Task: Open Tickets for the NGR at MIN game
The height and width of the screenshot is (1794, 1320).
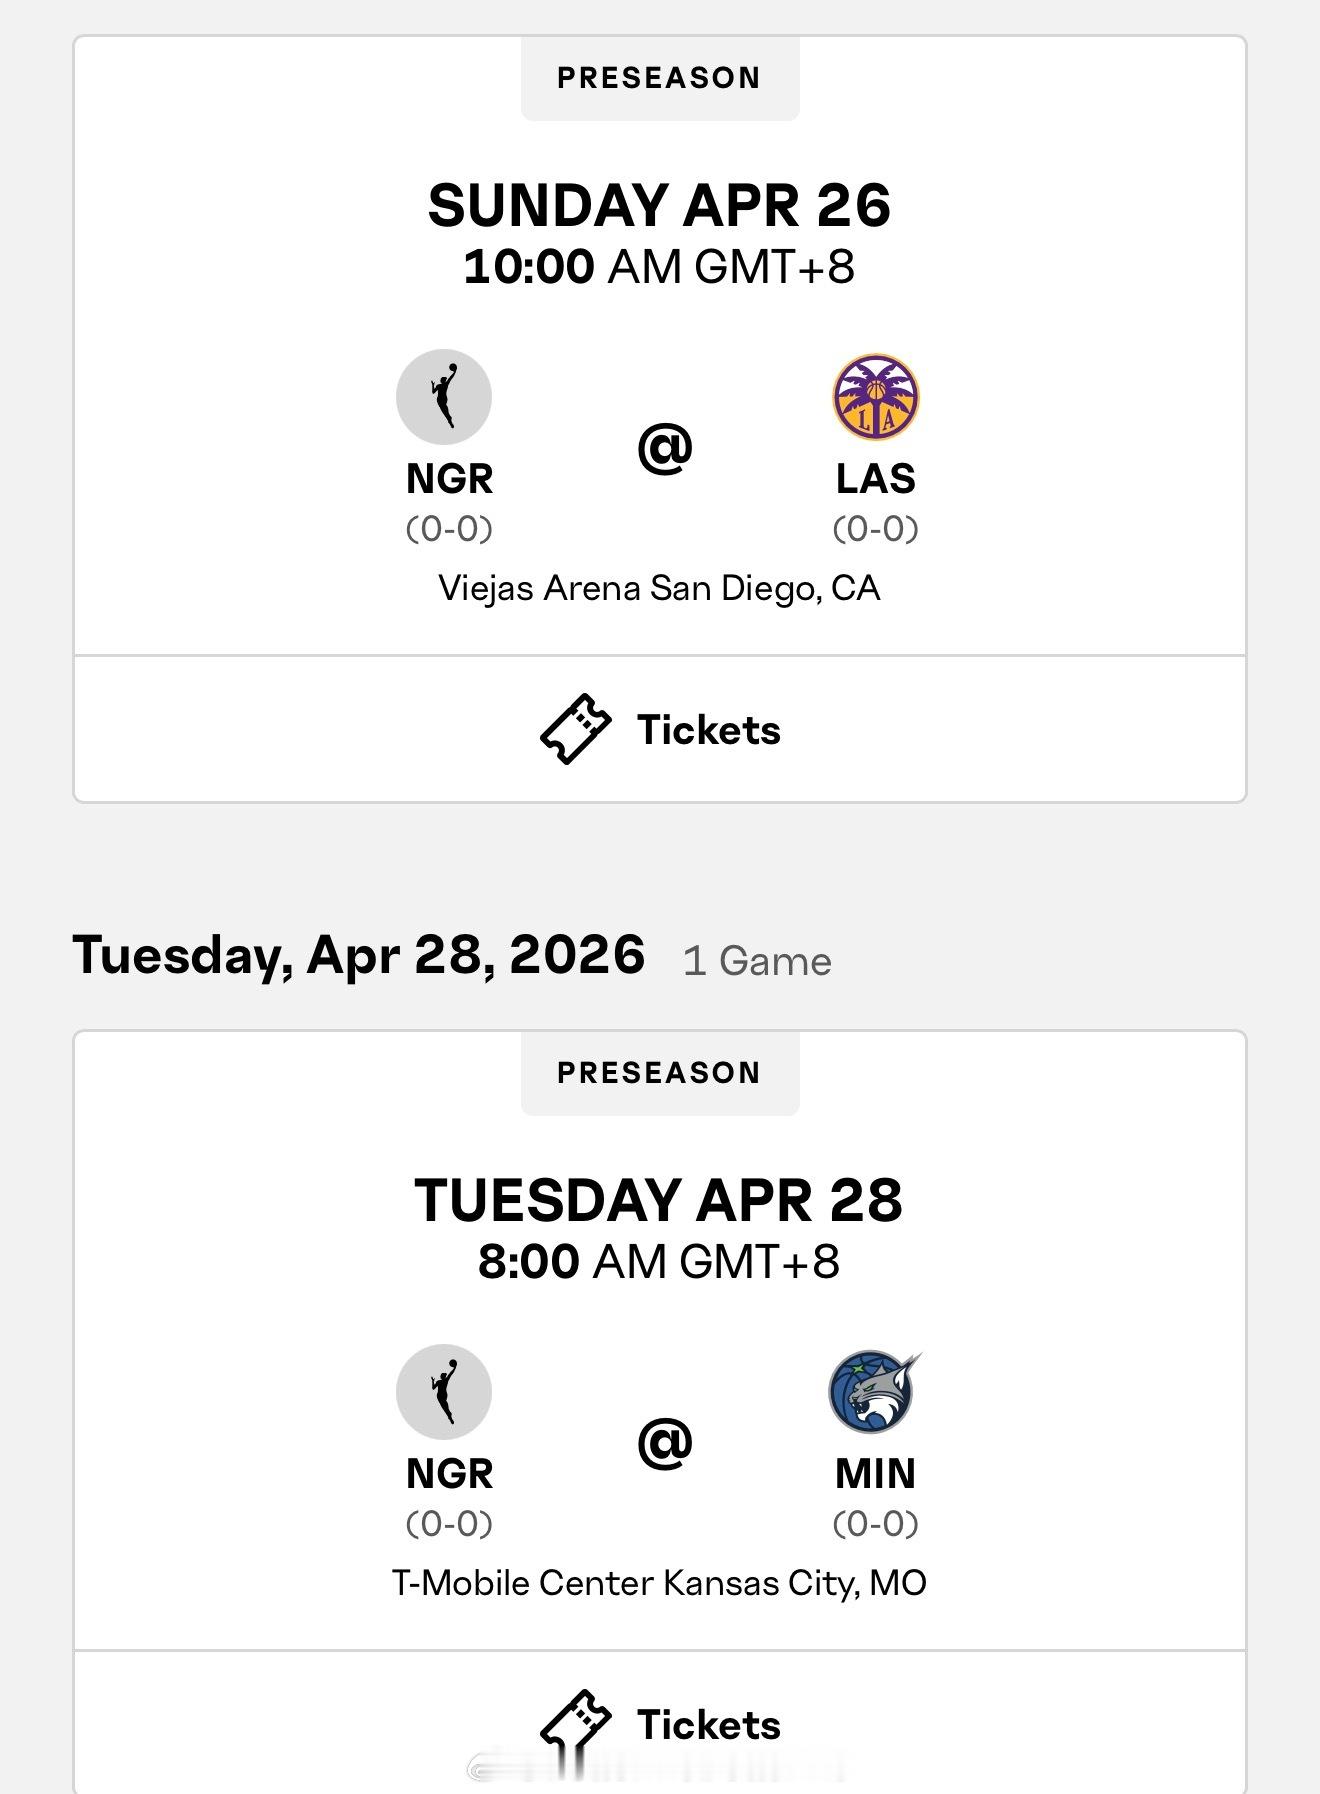Action: [x=660, y=1722]
